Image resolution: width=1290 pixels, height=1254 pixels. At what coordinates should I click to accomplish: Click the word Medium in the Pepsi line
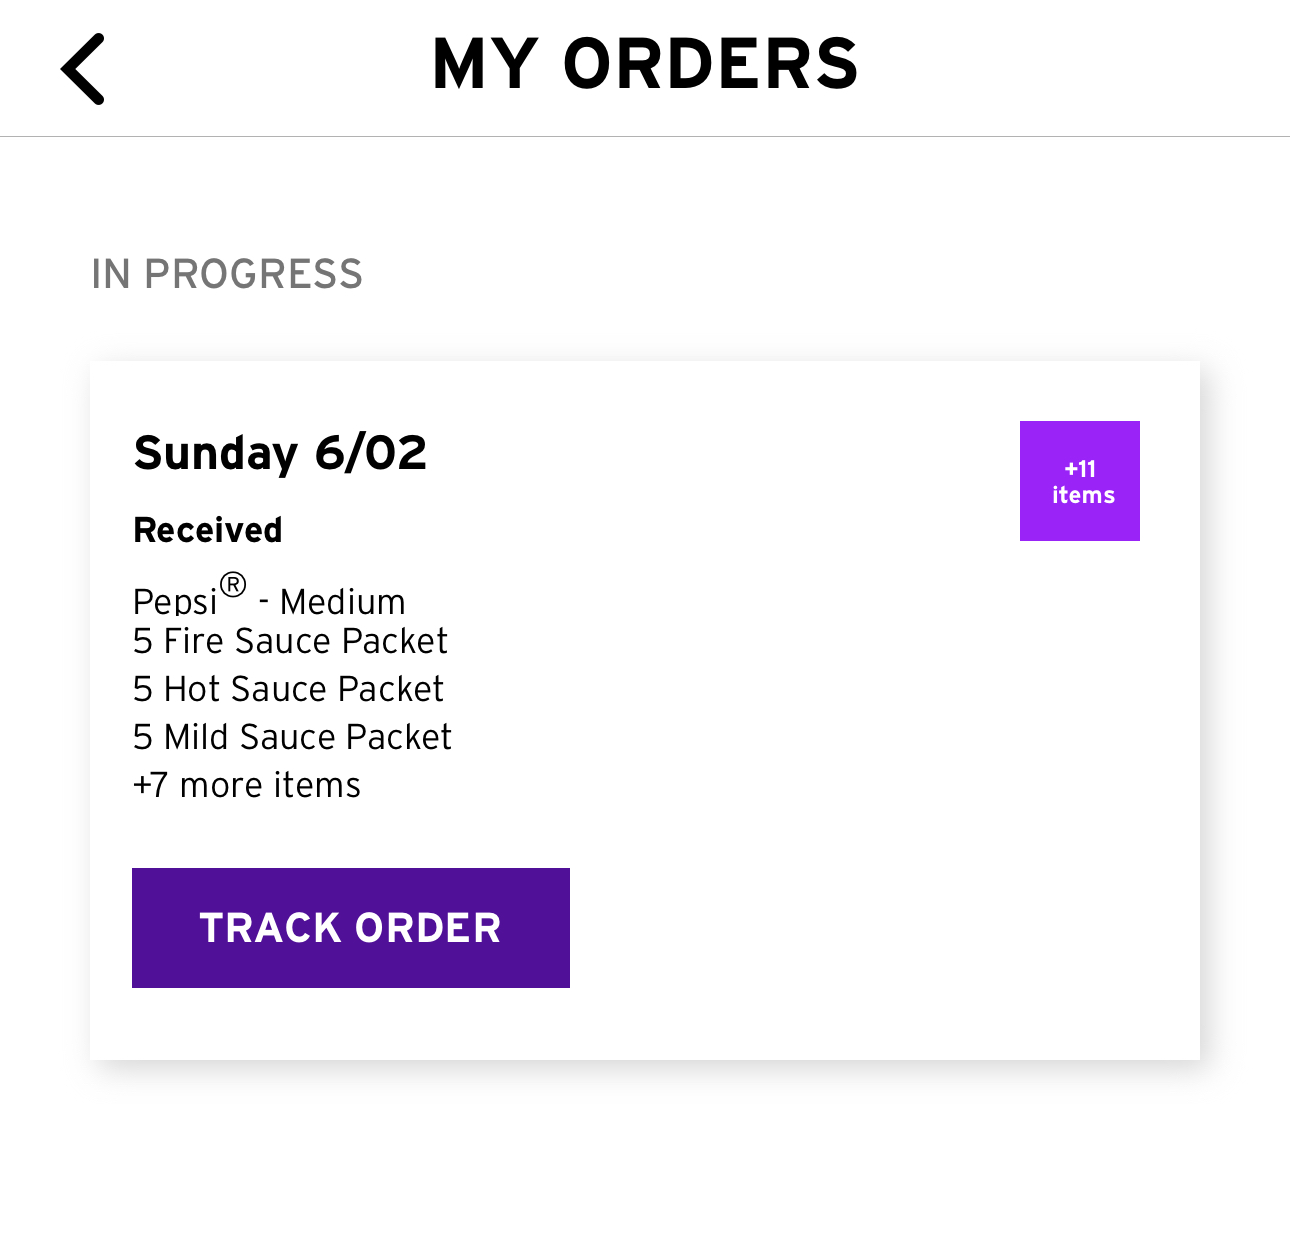(343, 602)
